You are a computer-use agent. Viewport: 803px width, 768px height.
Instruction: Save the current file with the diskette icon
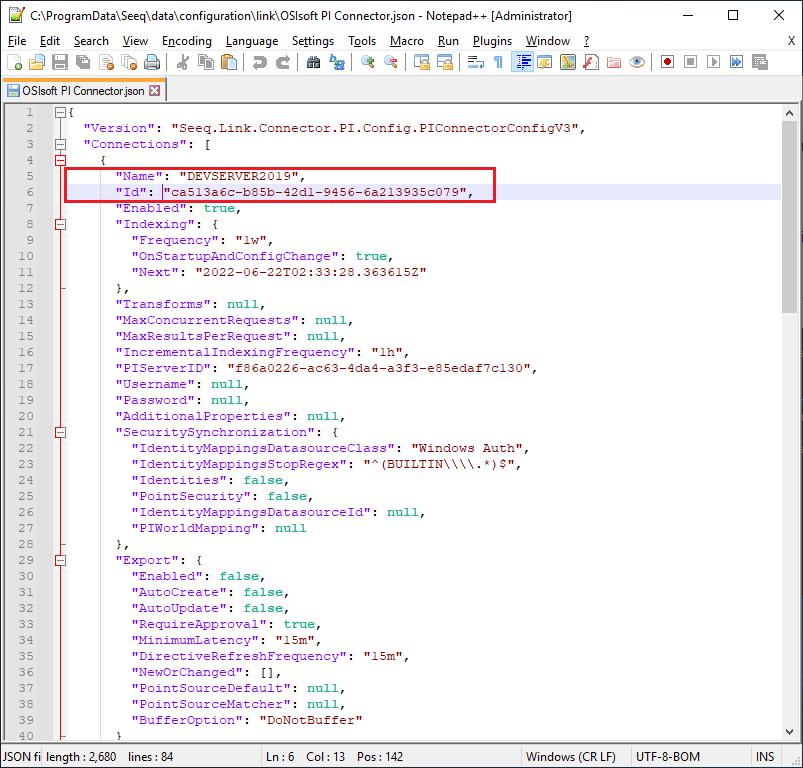(60, 62)
